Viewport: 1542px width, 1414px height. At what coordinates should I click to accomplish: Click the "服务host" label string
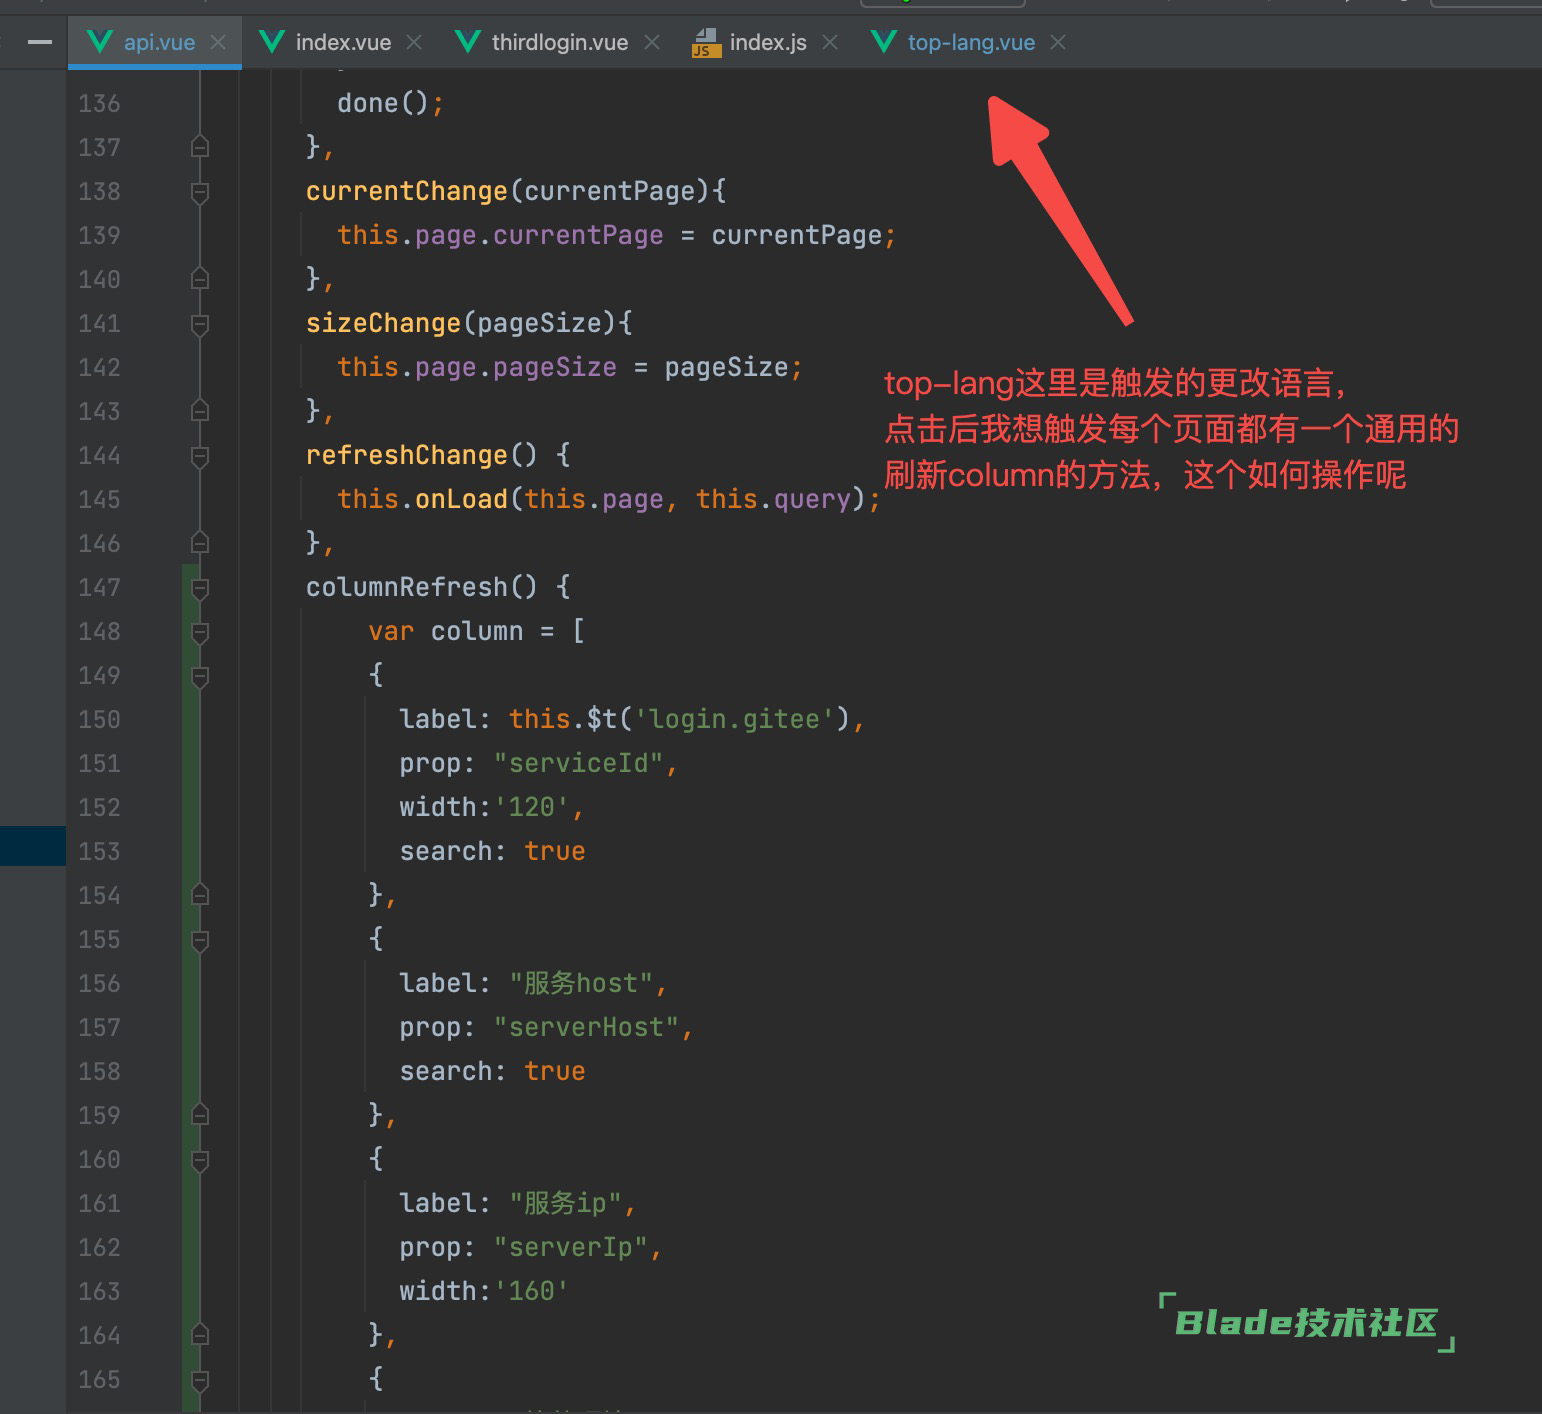(581, 983)
